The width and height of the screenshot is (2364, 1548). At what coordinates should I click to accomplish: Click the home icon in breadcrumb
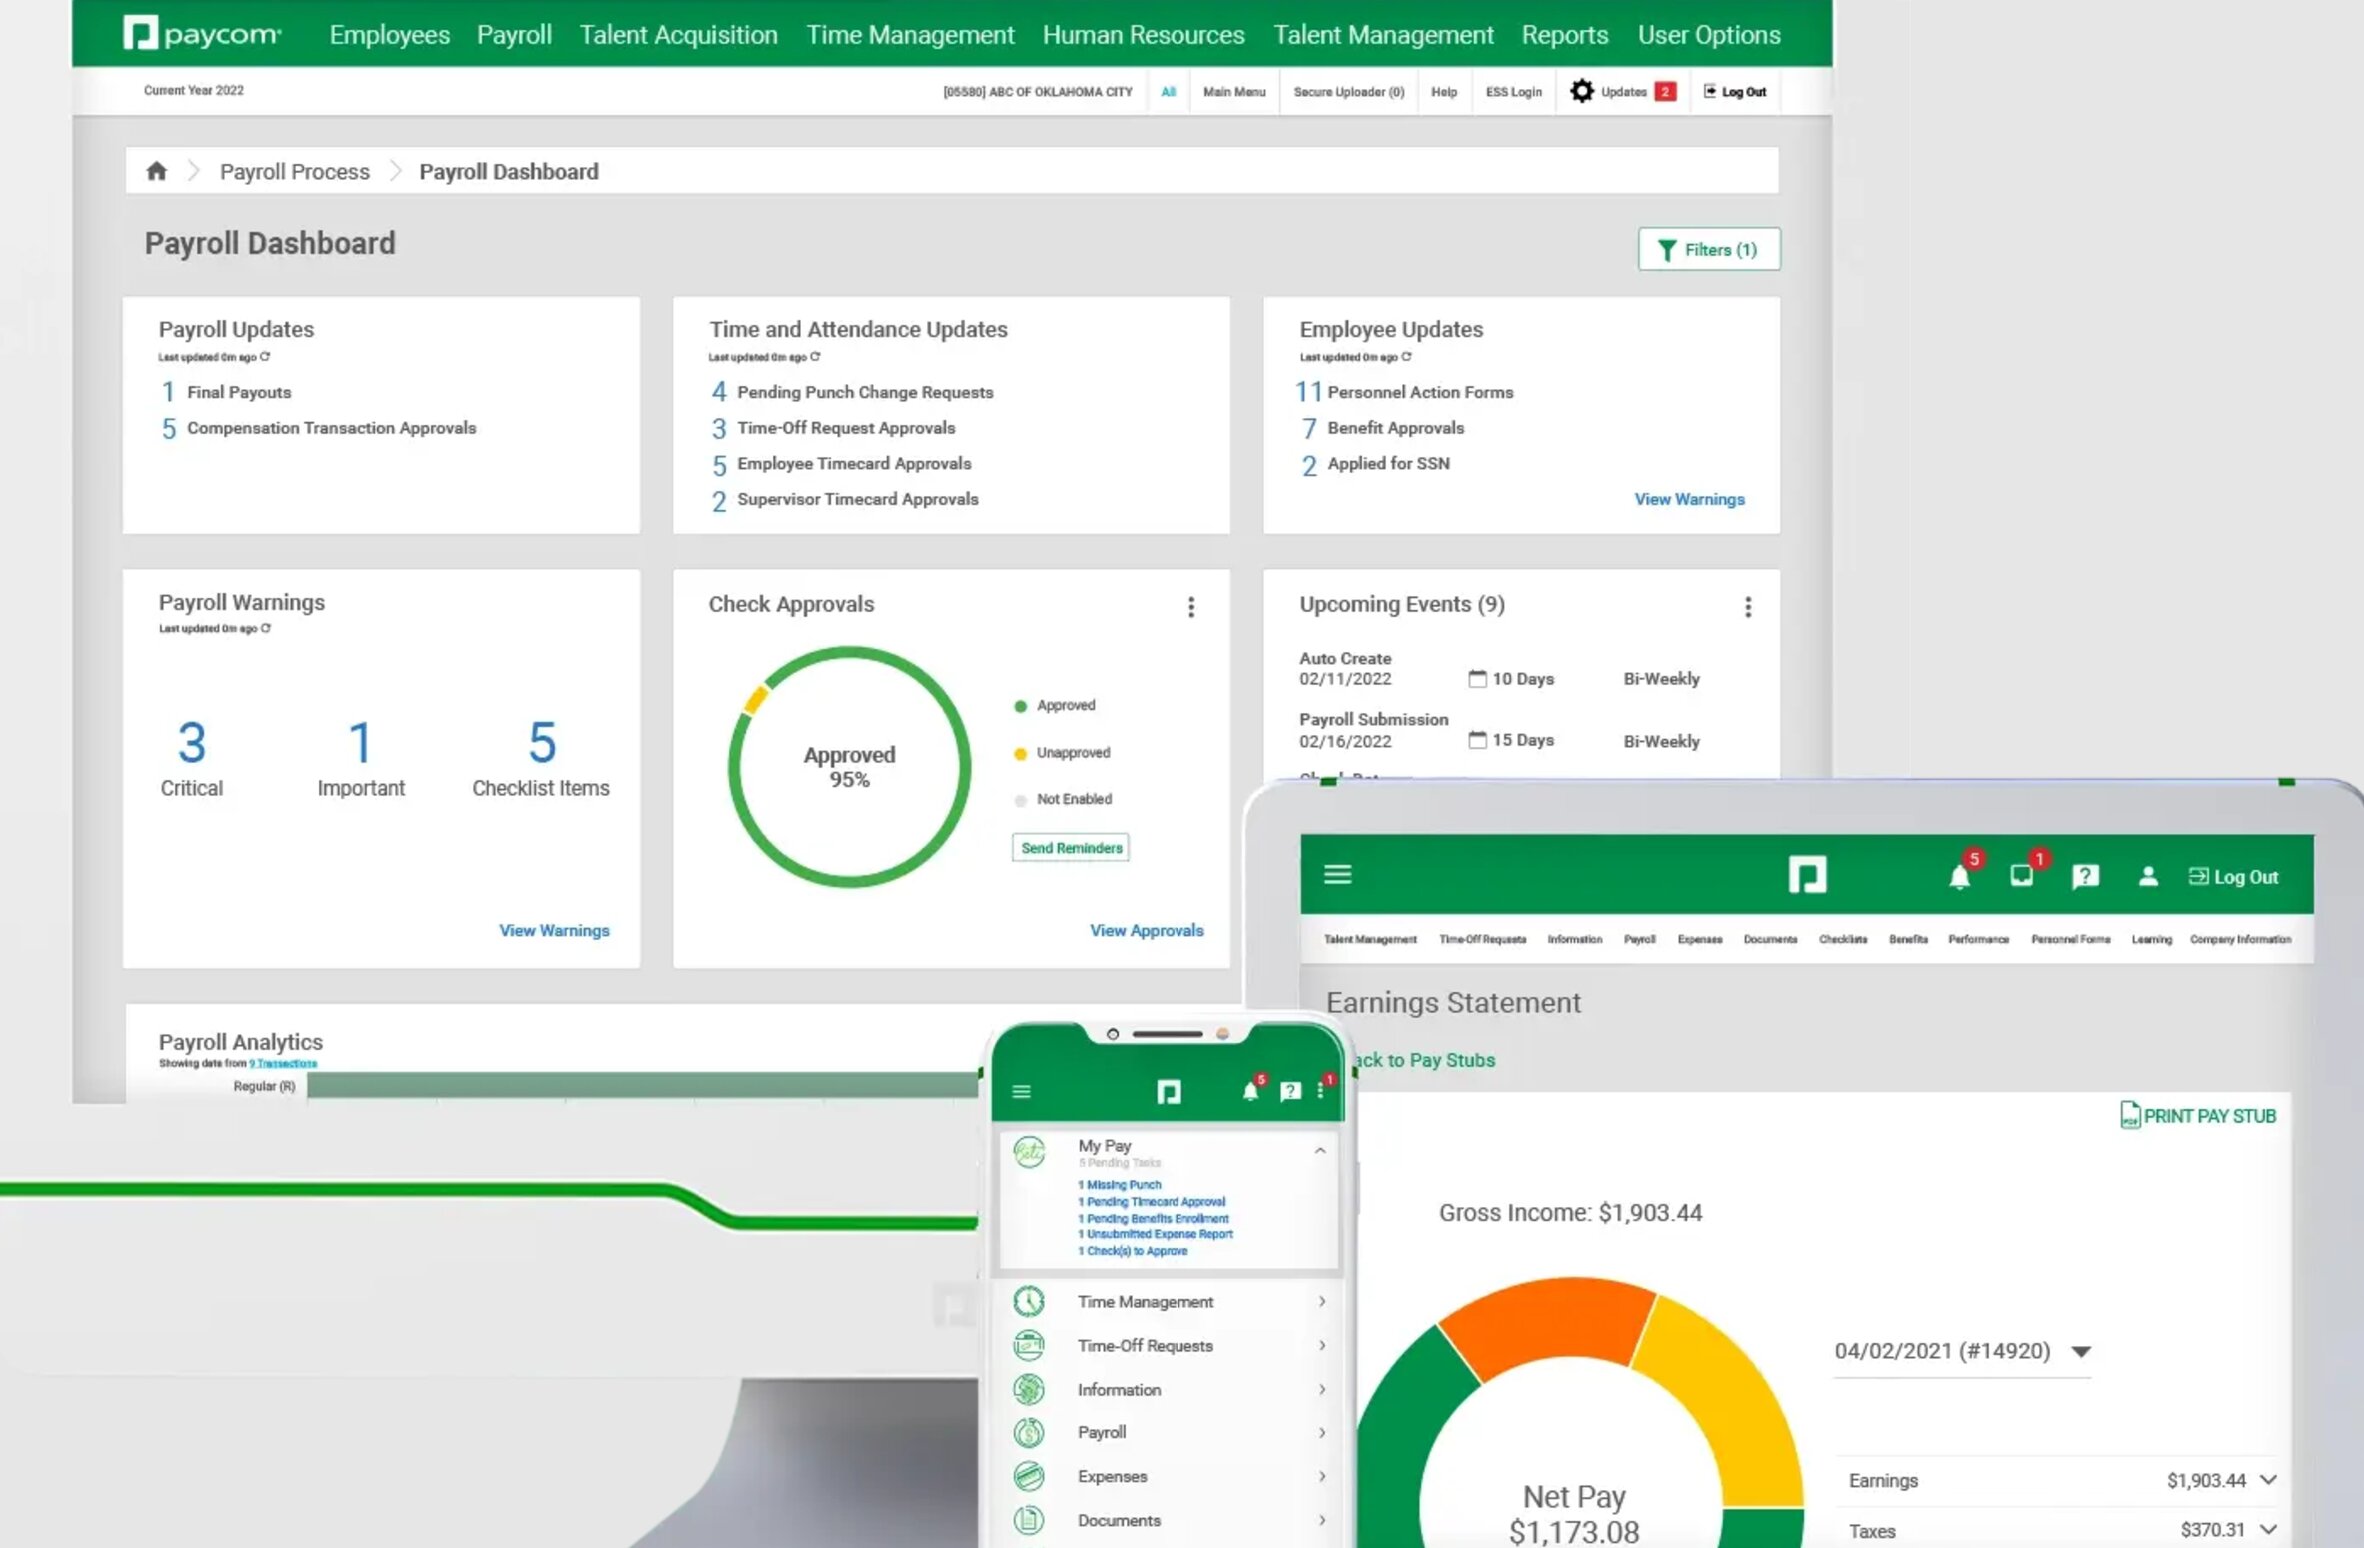point(156,171)
